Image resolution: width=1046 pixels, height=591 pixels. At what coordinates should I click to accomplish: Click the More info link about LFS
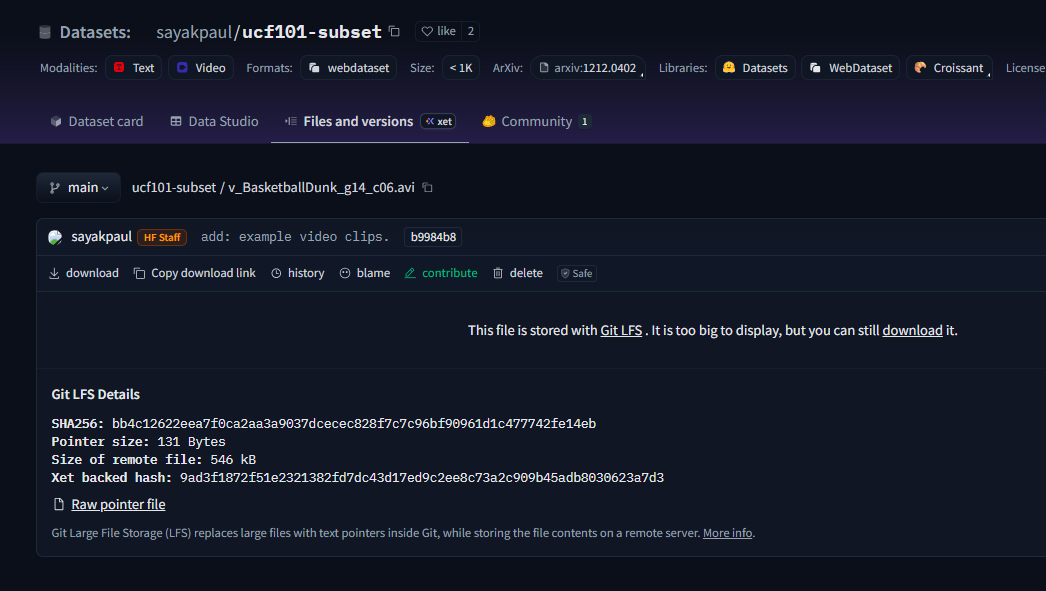[x=727, y=533]
